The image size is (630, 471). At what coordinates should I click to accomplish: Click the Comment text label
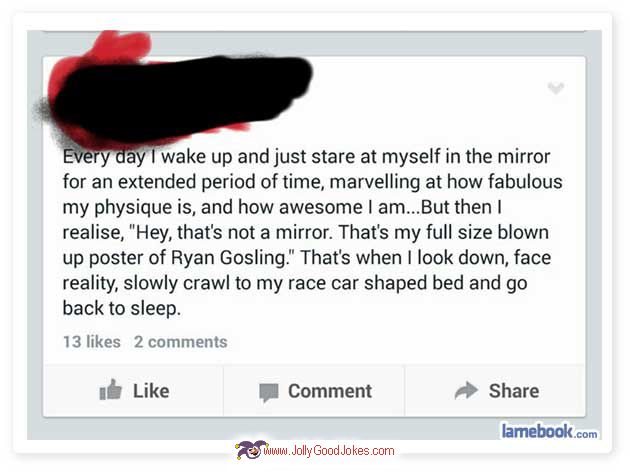point(330,391)
